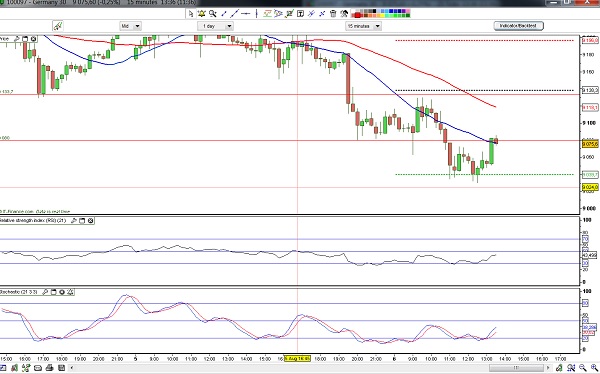Save the chart with floppy disk icon
The width and height of the screenshot is (600, 374).
tap(61, 368)
